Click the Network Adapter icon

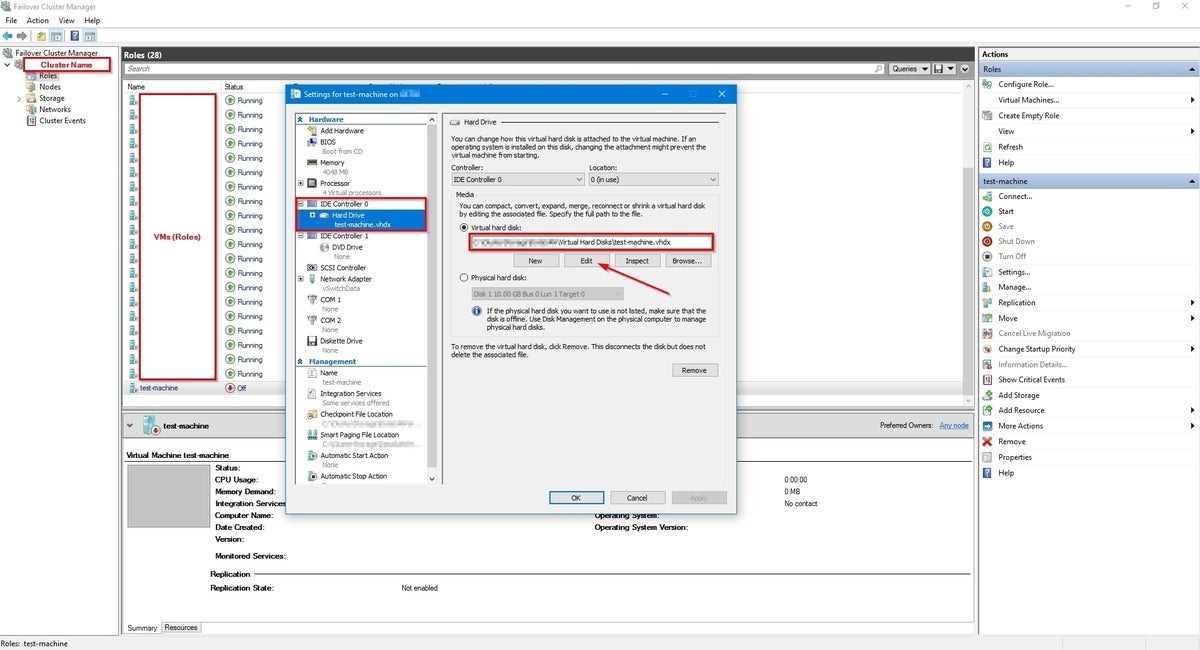click(x=312, y=279)
